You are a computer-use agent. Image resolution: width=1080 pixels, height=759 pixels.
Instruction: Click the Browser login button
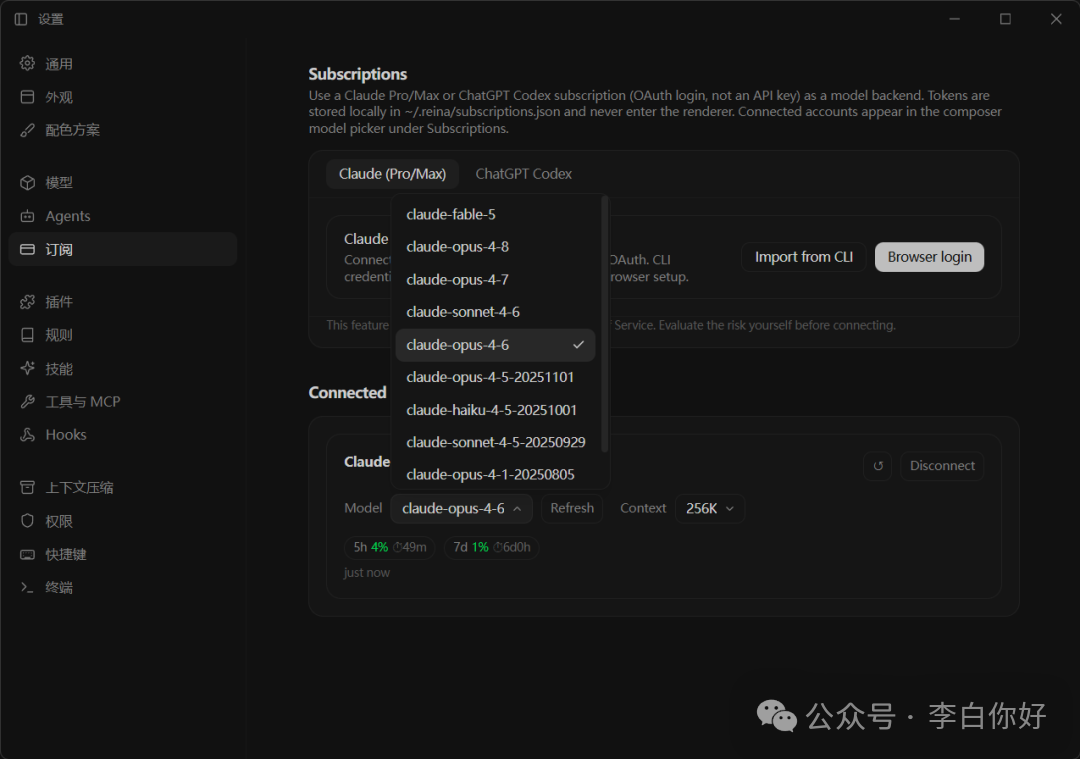[x=929, y=257]
